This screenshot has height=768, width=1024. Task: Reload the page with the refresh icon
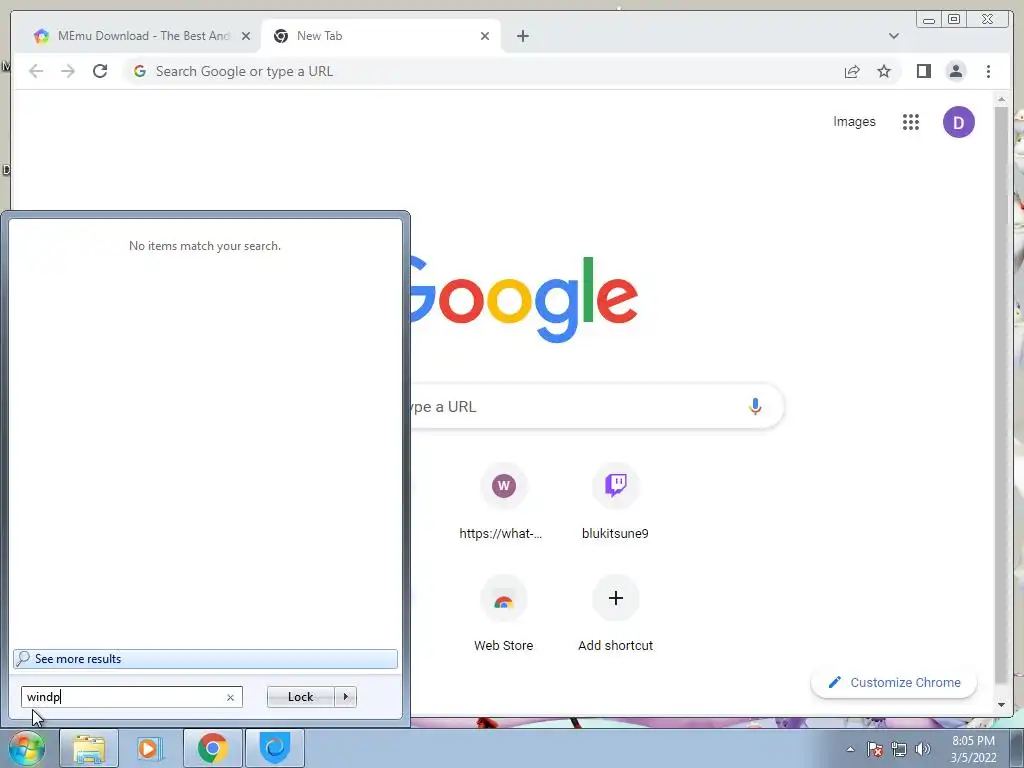tap(100, 71)
